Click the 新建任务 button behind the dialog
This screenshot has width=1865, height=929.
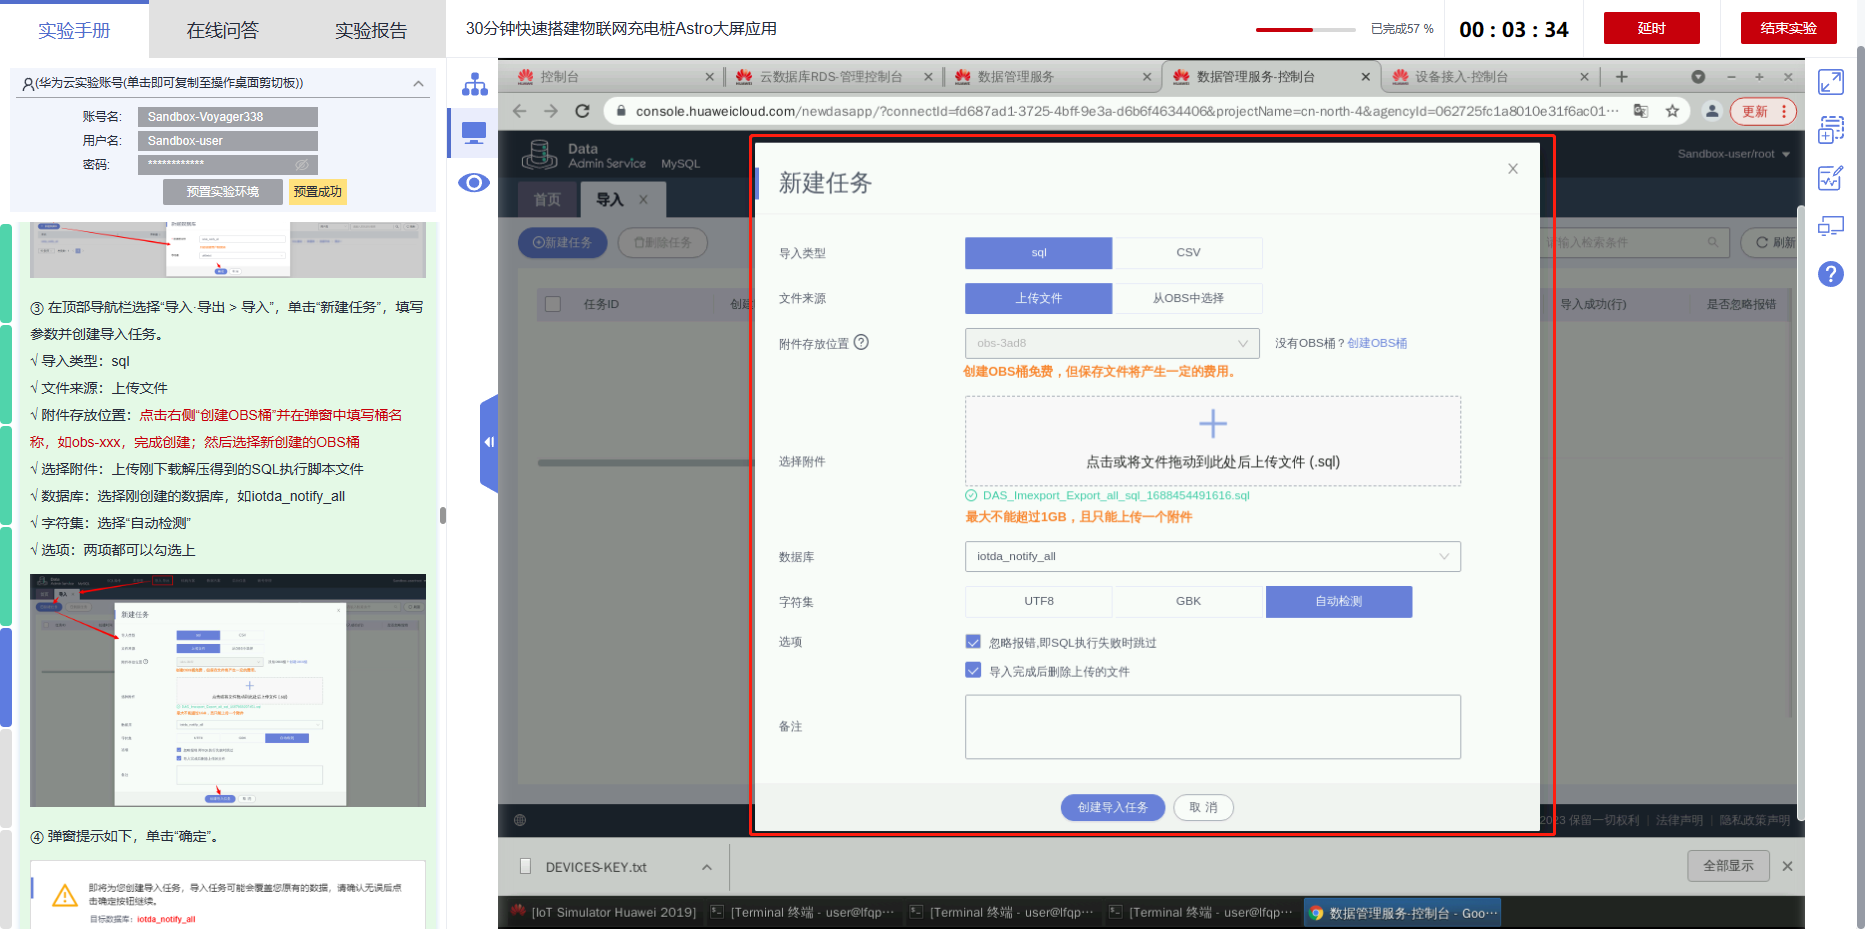562,243
